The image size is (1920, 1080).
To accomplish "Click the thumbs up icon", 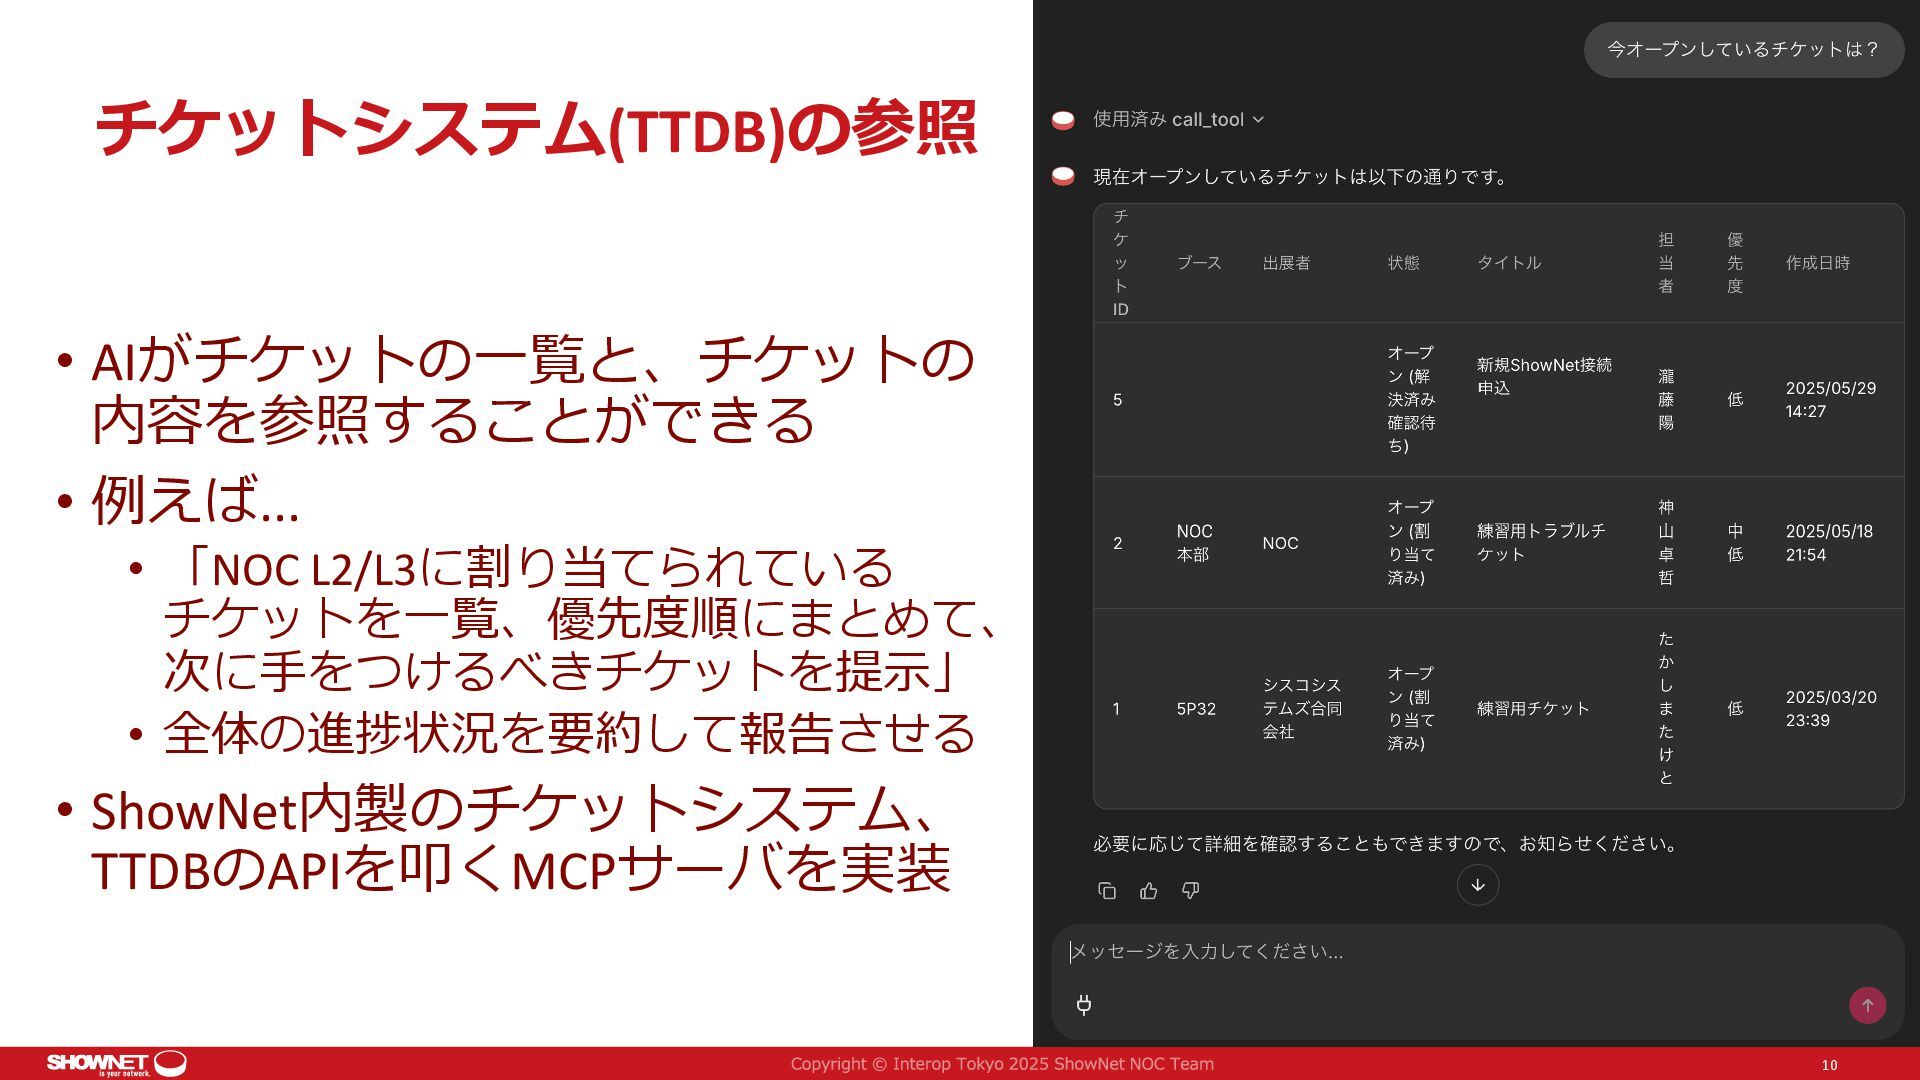I will [1149, 891].
